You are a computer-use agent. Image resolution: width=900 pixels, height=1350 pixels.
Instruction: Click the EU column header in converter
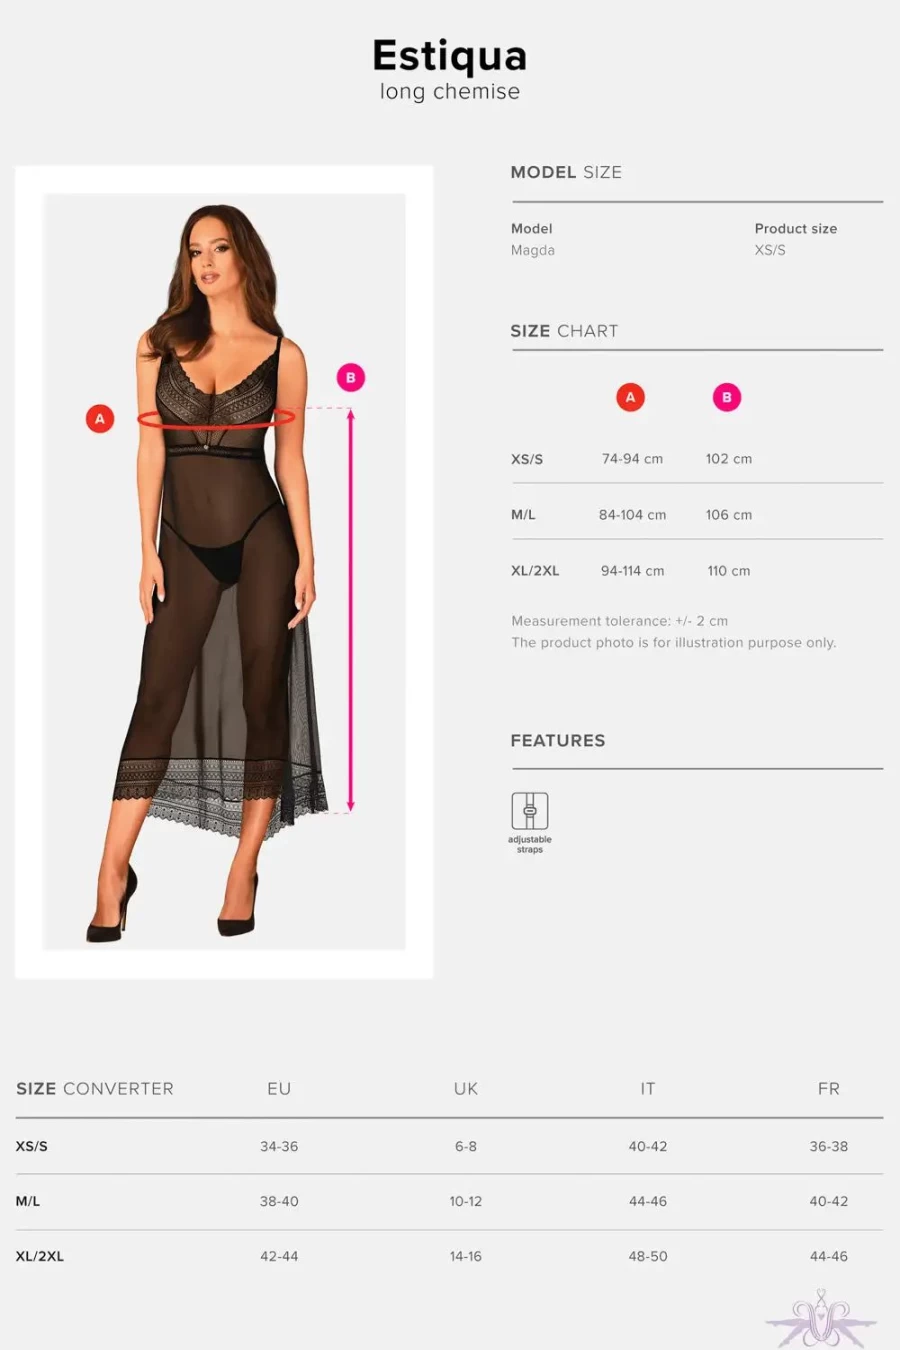[279, 1088]
